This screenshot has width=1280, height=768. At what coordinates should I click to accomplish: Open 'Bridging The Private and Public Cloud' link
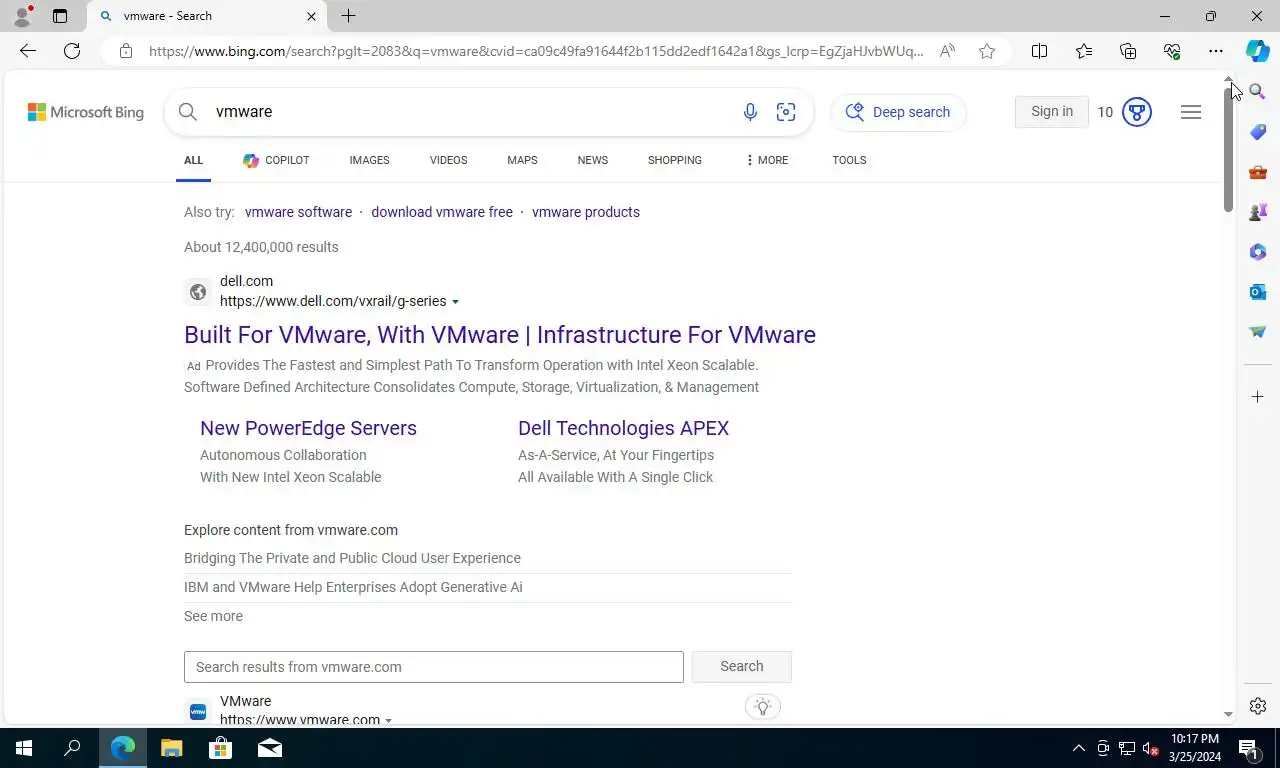352,558
